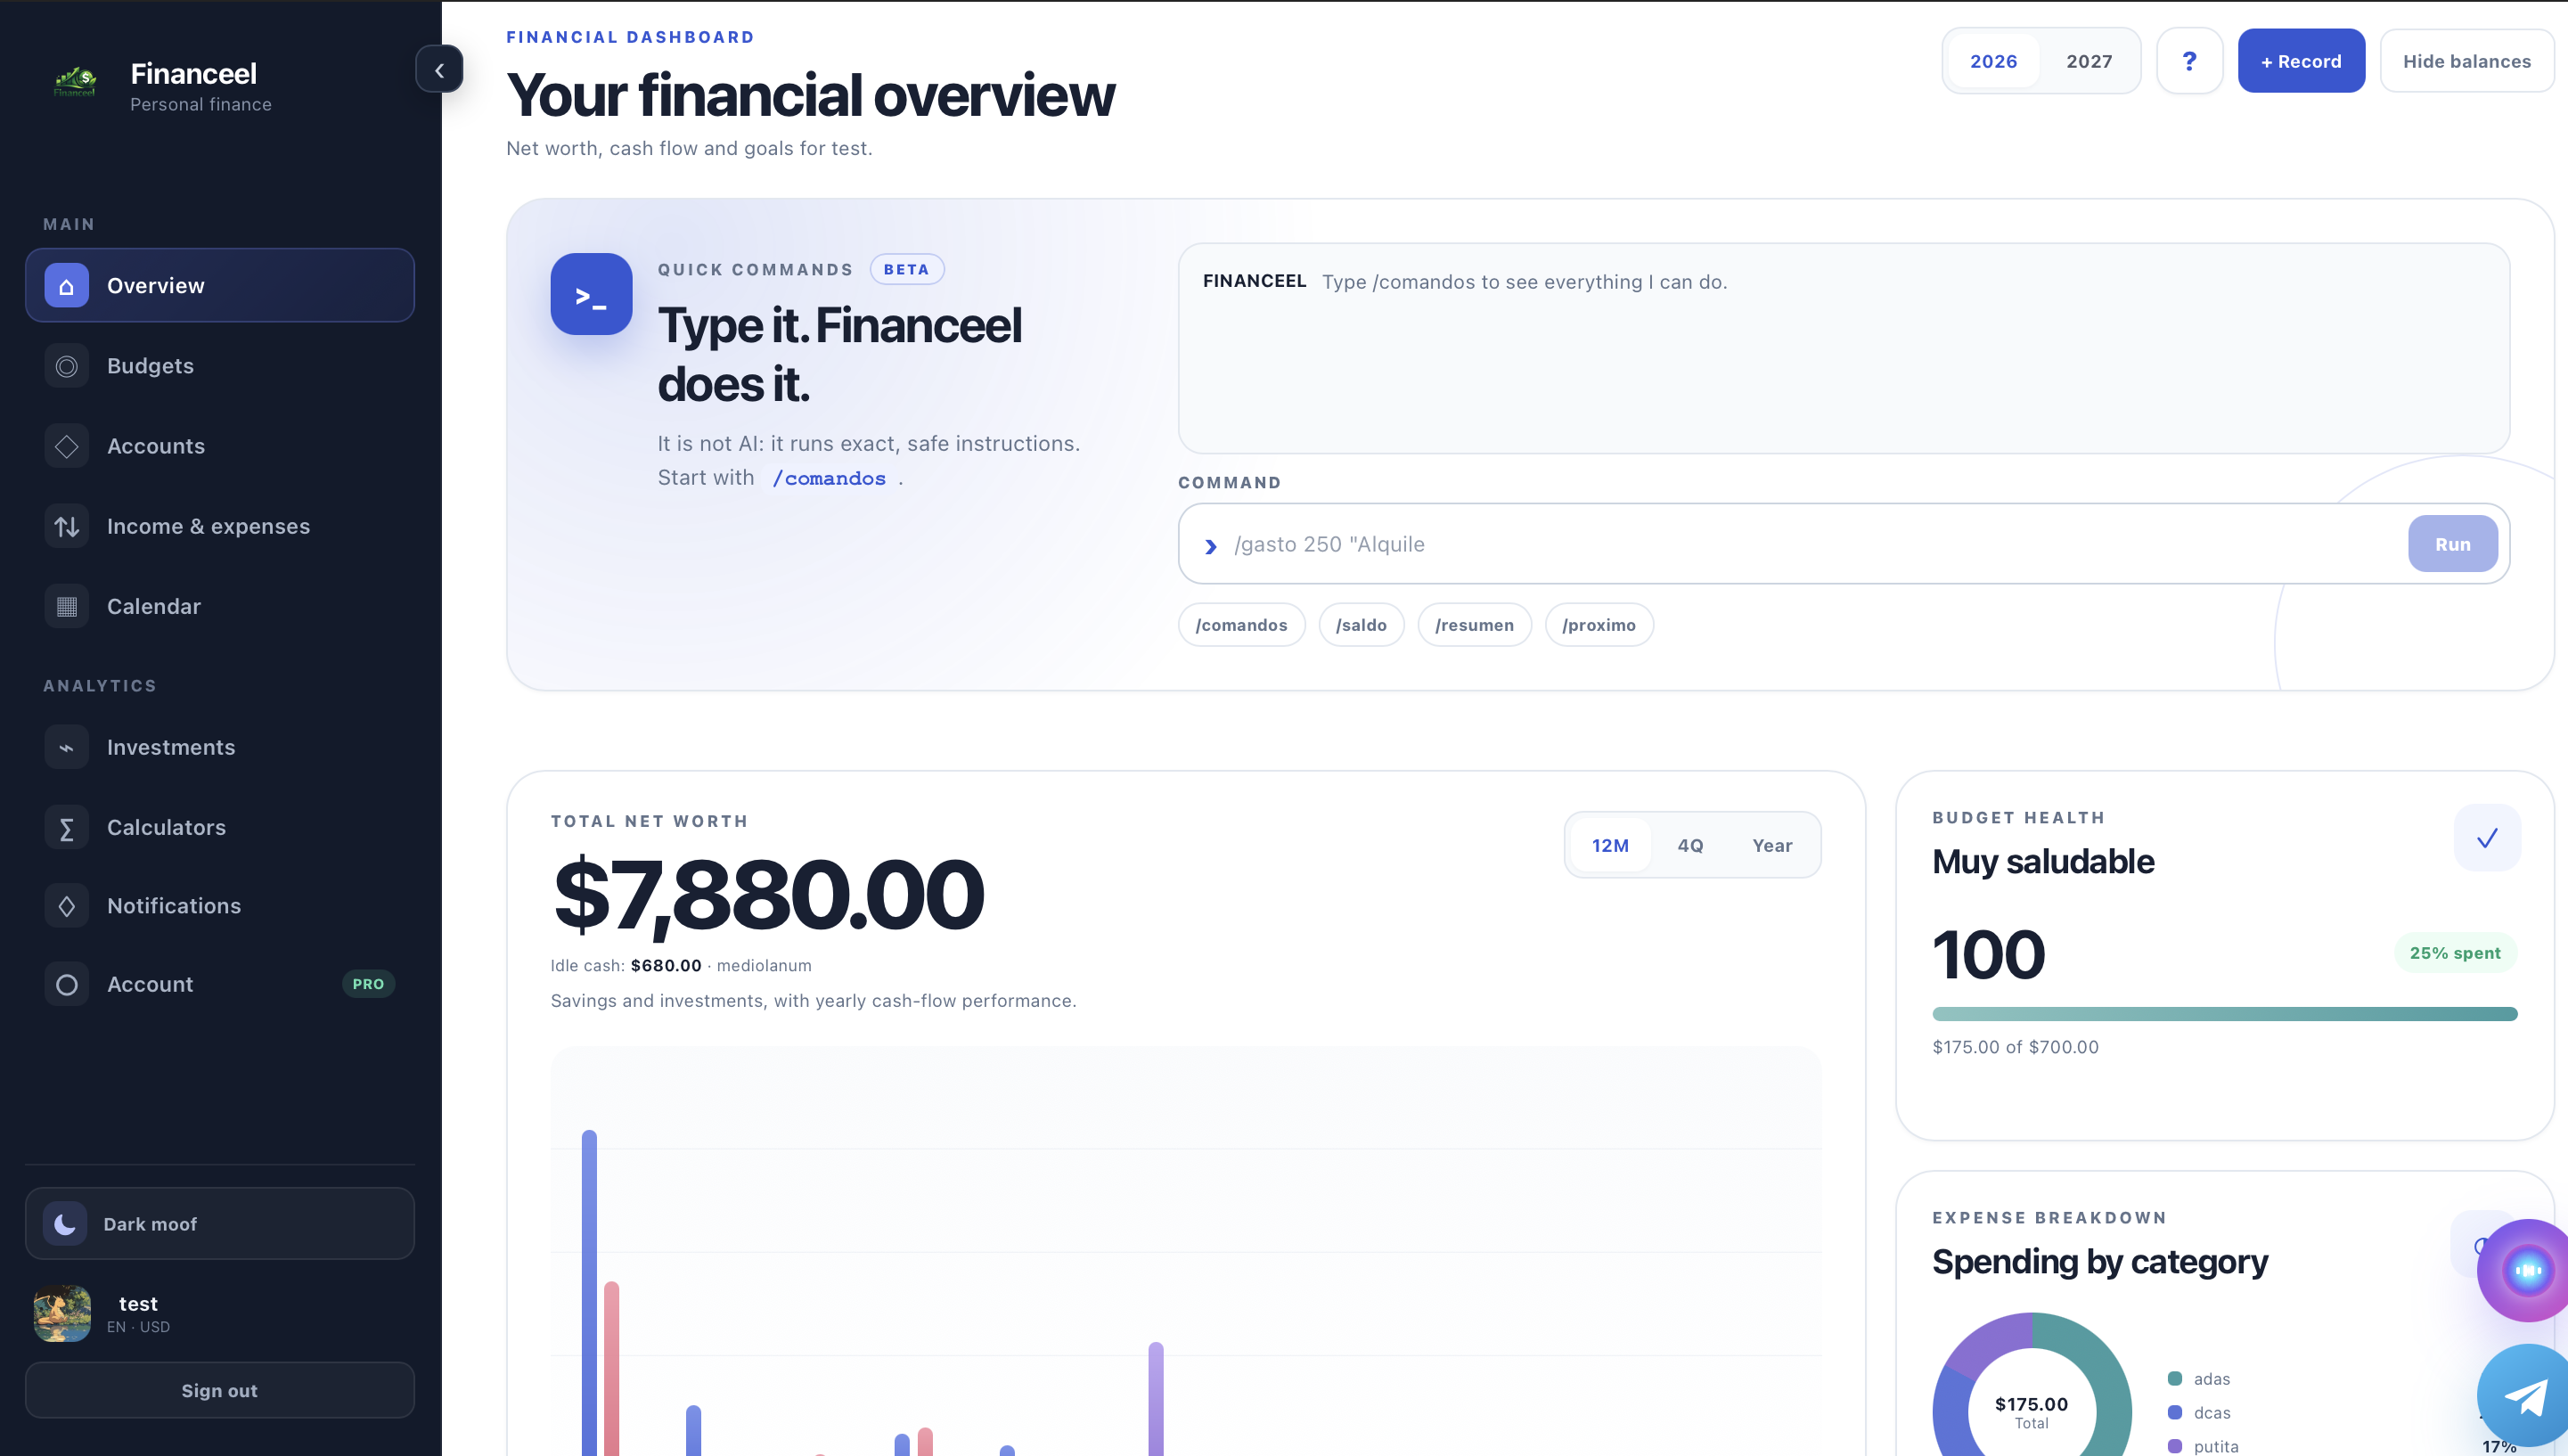The width and height of the screenshot is (2568, 1456).
Task: Click the test user avatar
Action: [x=62, y=1313]
